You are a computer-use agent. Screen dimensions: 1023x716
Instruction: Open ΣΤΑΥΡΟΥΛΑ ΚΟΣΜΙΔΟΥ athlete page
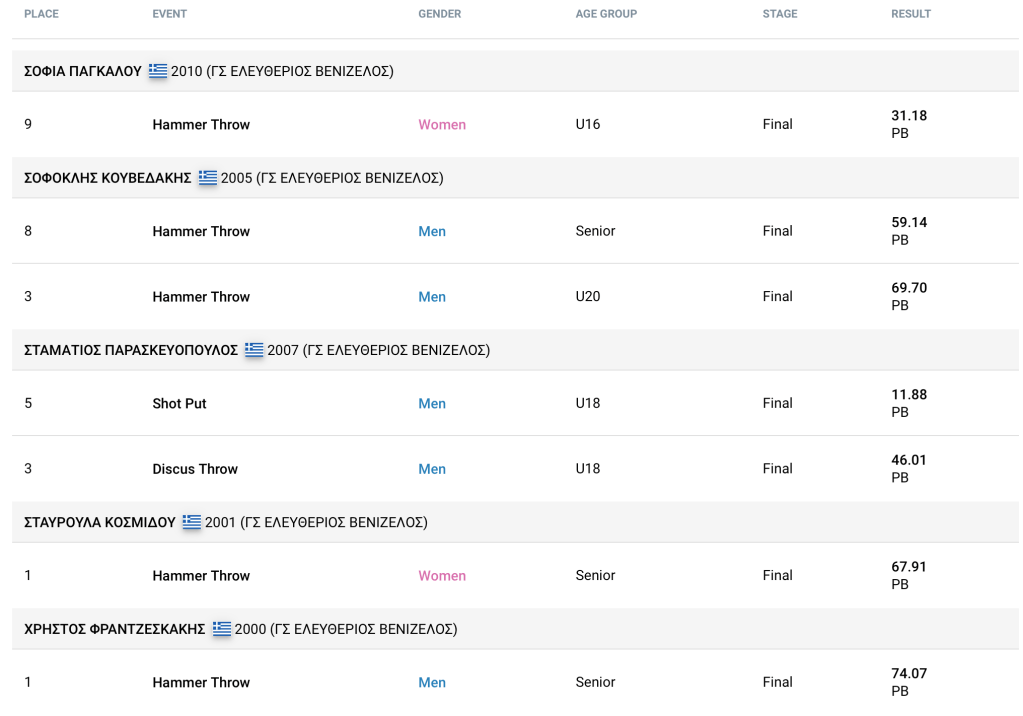(x=100, y=523)
